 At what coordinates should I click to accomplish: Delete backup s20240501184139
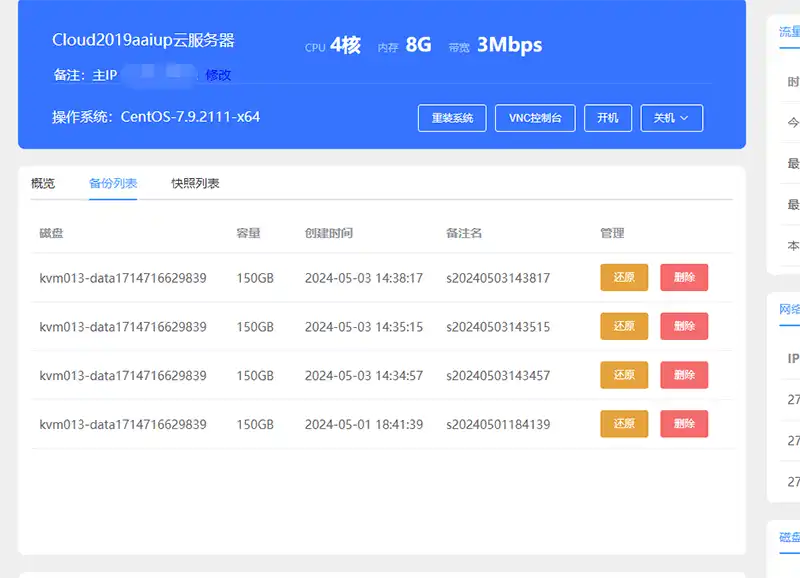(x=684, y=424)
